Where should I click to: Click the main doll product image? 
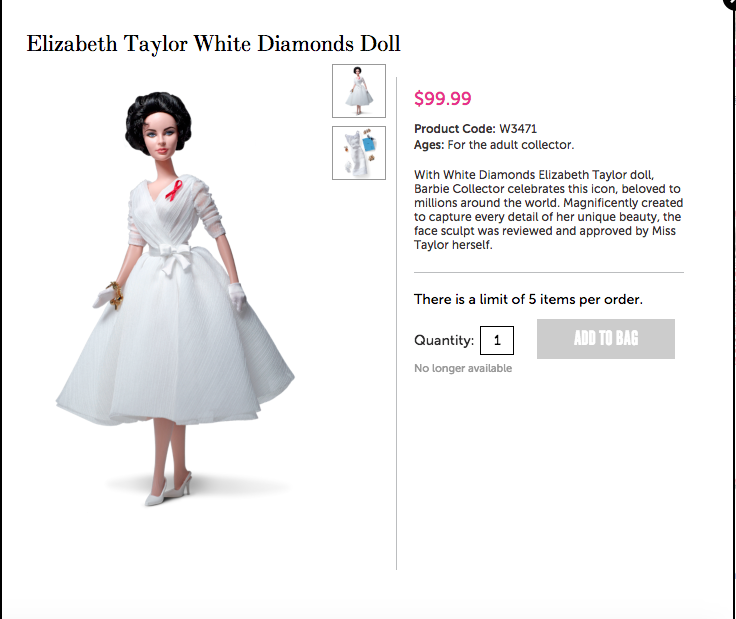175,298
